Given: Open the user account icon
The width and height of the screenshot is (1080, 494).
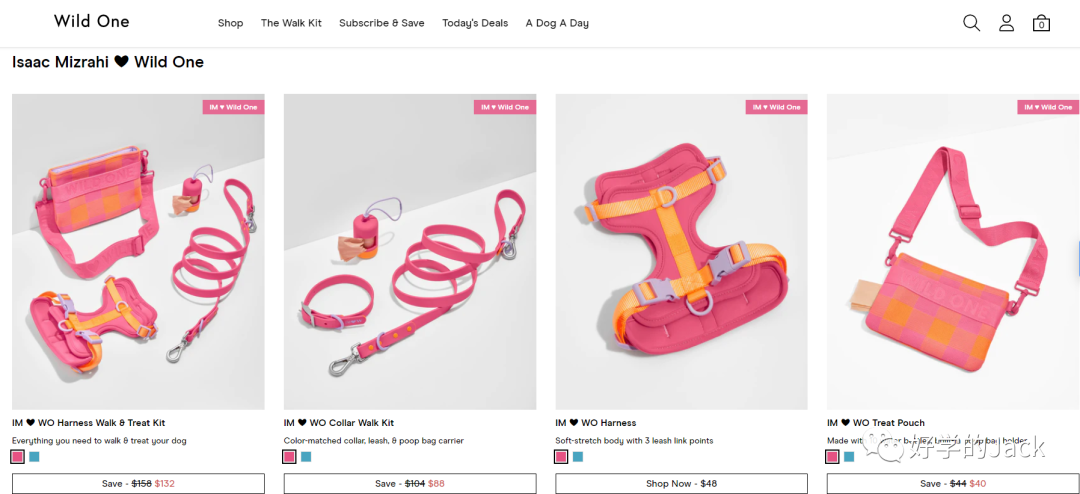Looking at the screenshot, I should (x=1006, y=23).
